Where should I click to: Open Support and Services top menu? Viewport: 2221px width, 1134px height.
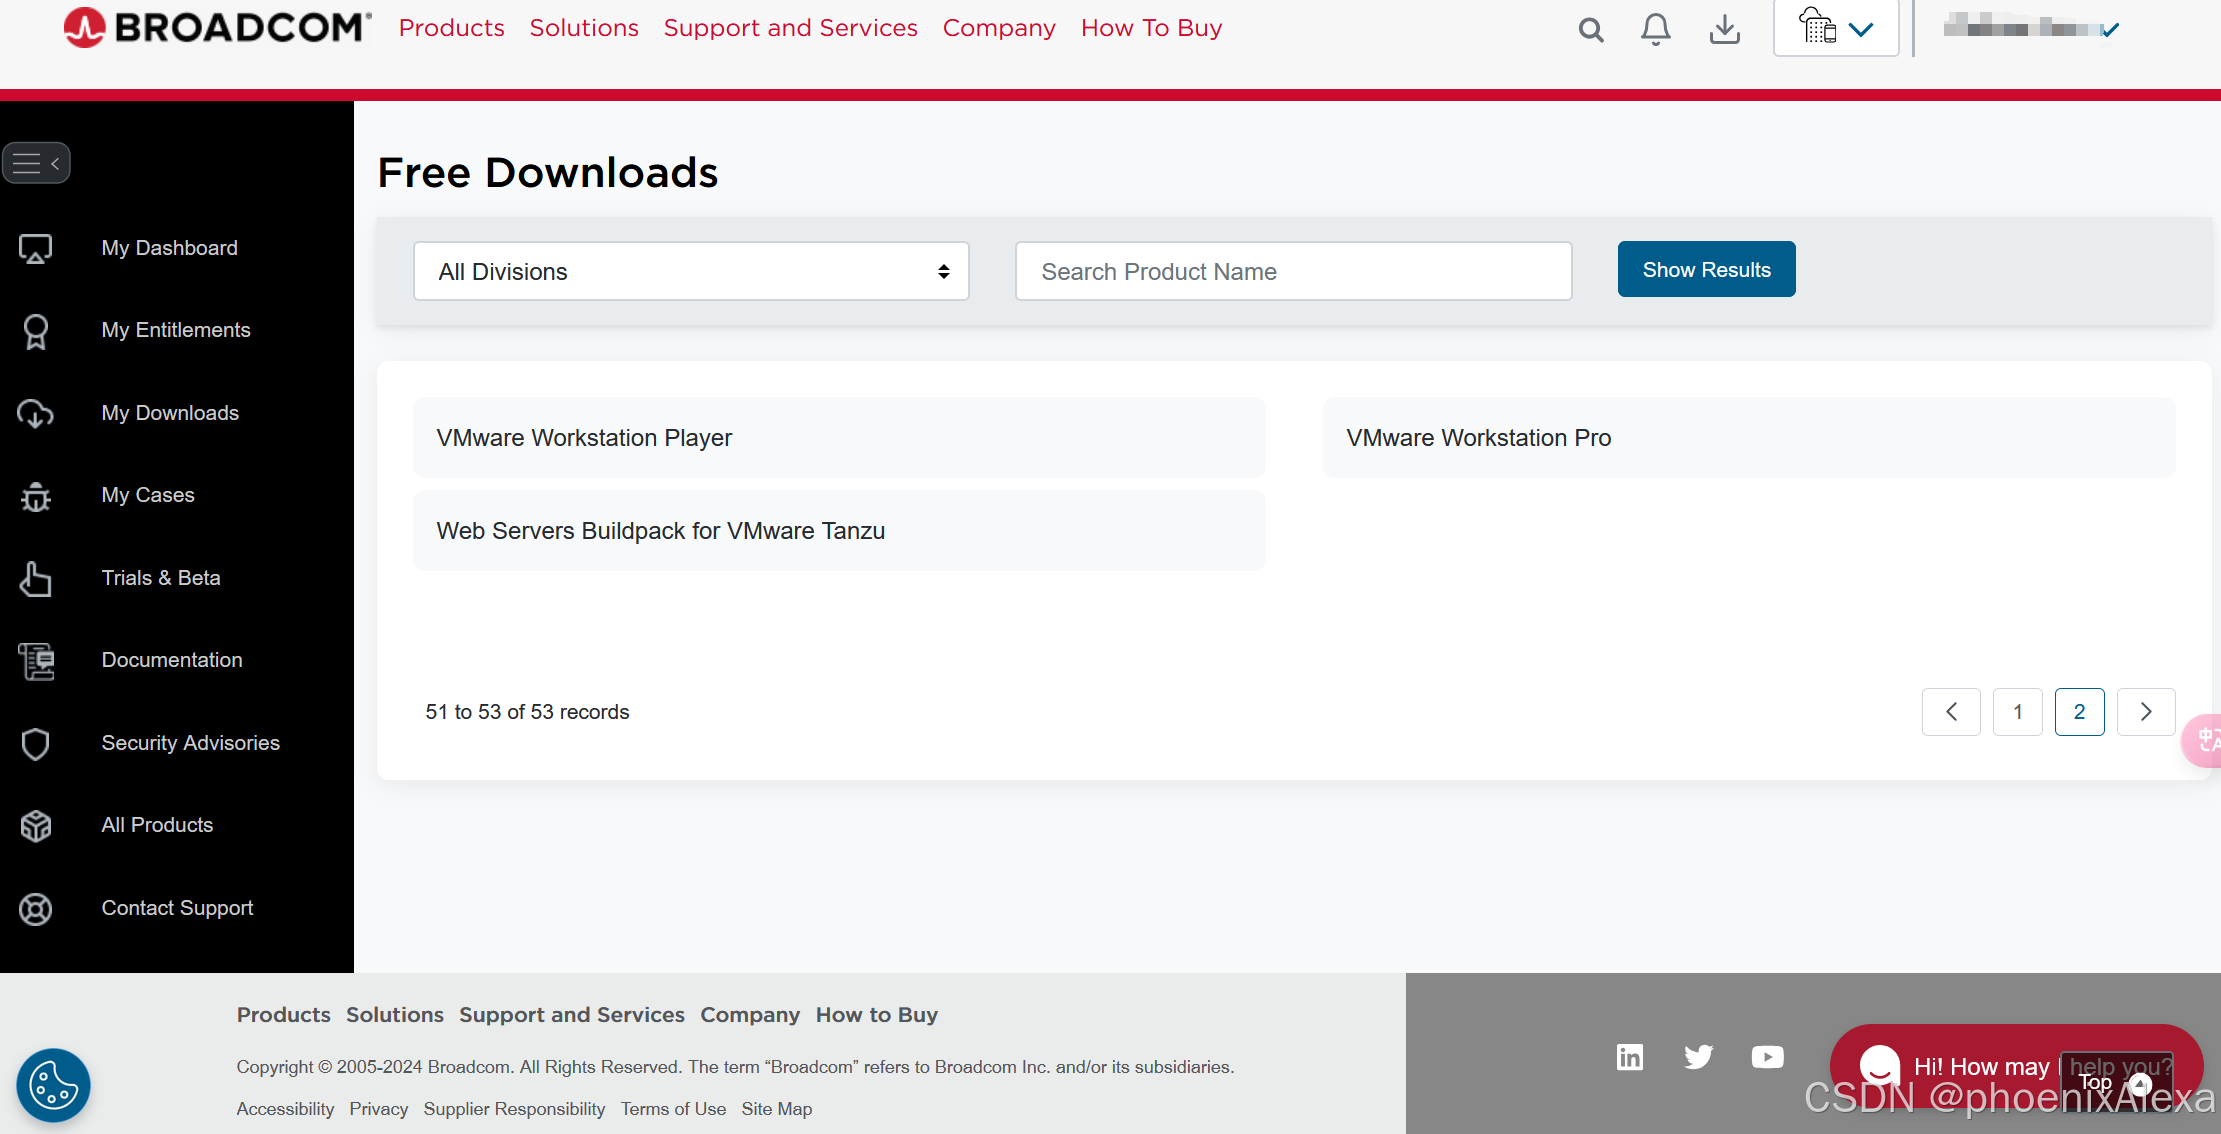pos(790,28)
